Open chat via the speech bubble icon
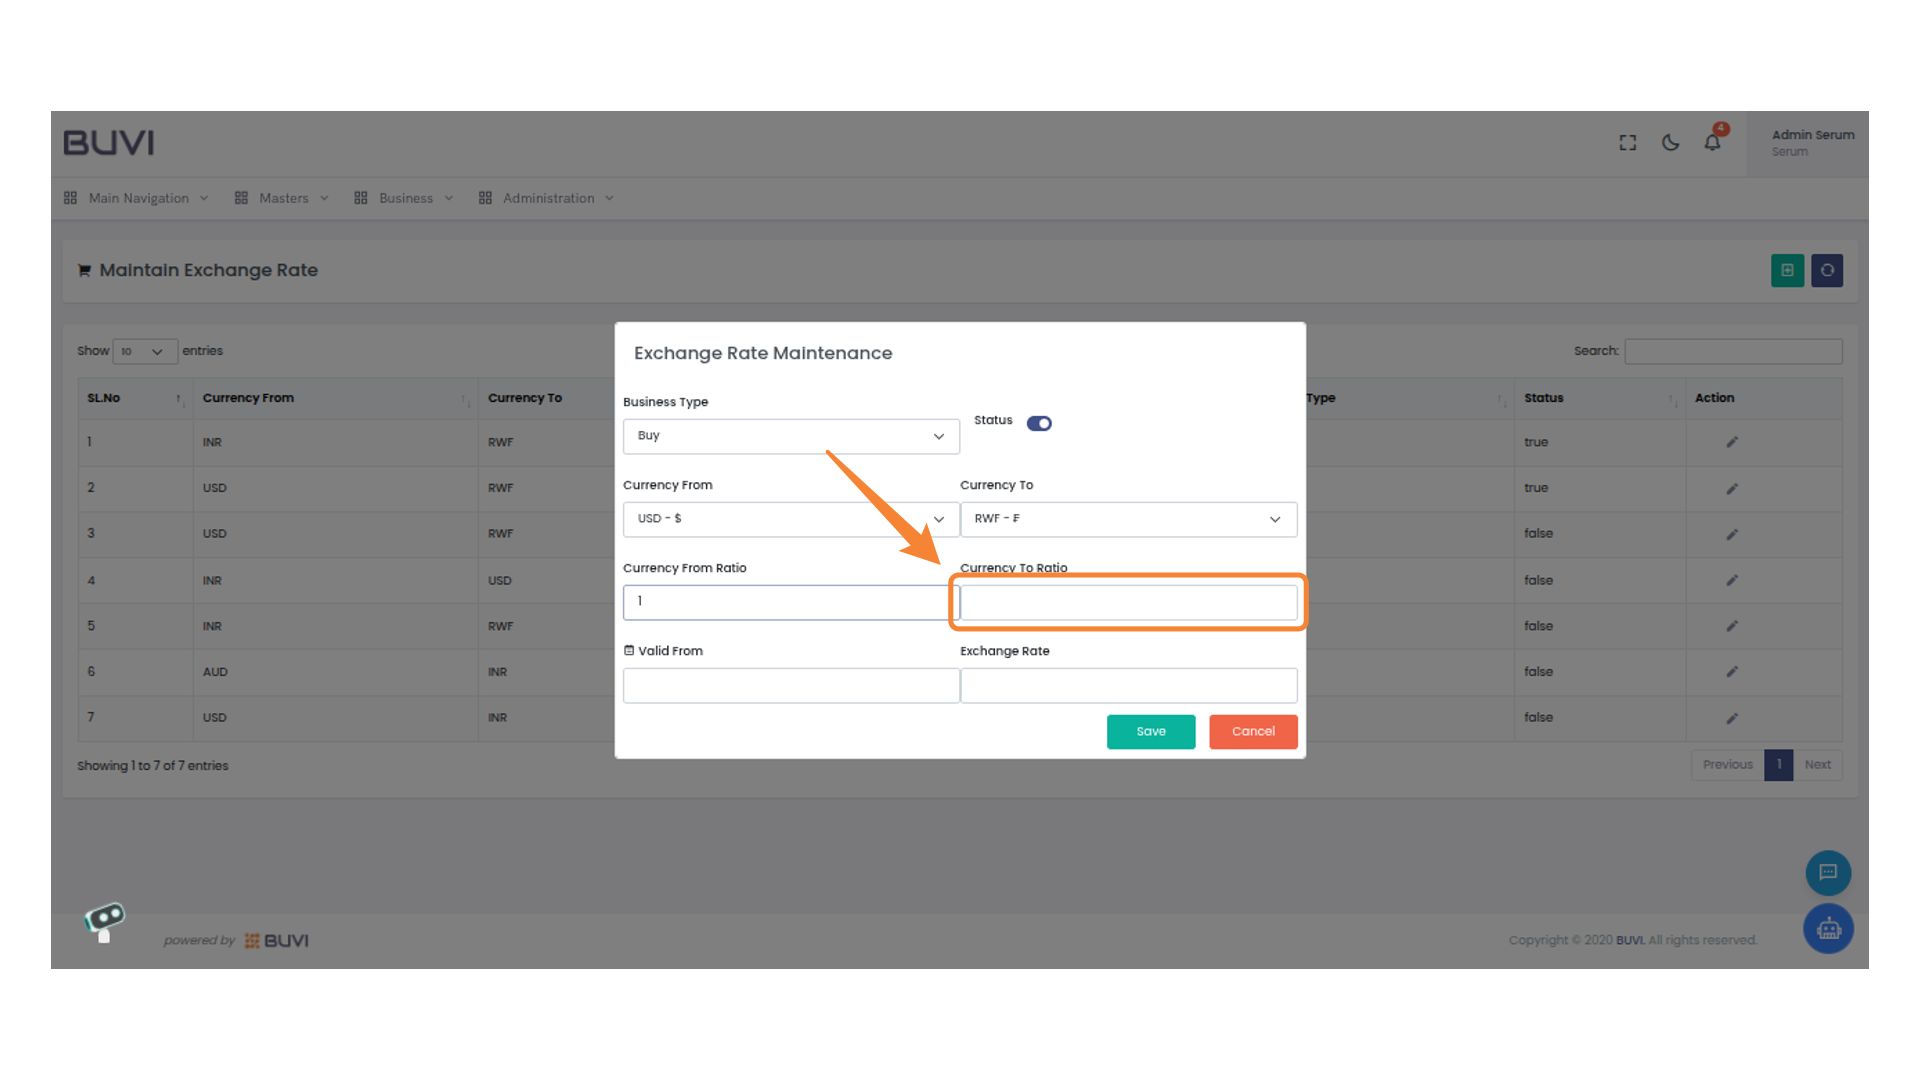1920x1080 pixels. point(1828,873)
